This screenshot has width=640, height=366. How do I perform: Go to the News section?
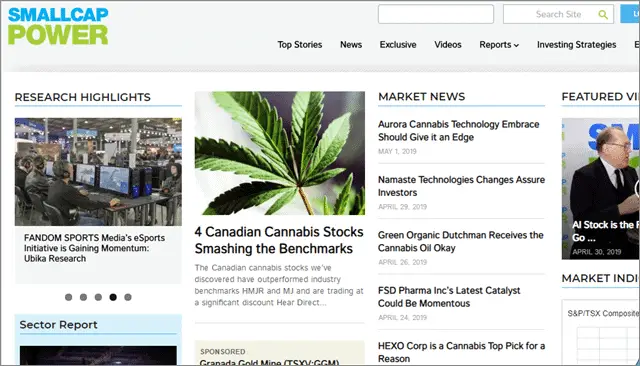click(351, 44)
